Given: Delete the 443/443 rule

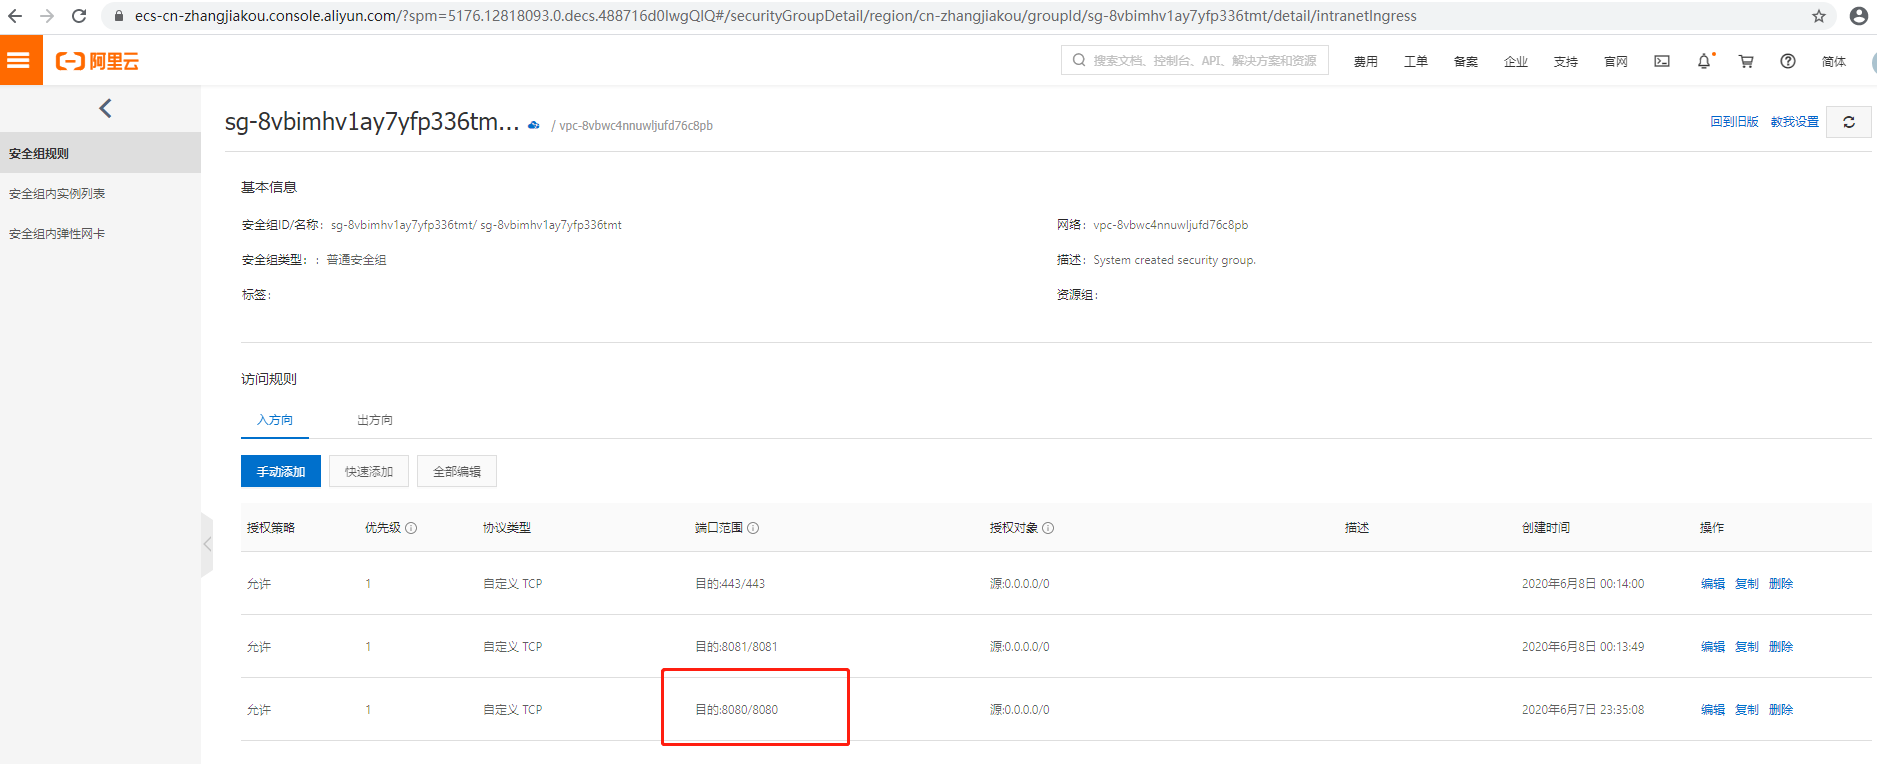Looking at the screenshot, I should point(1781,584).
